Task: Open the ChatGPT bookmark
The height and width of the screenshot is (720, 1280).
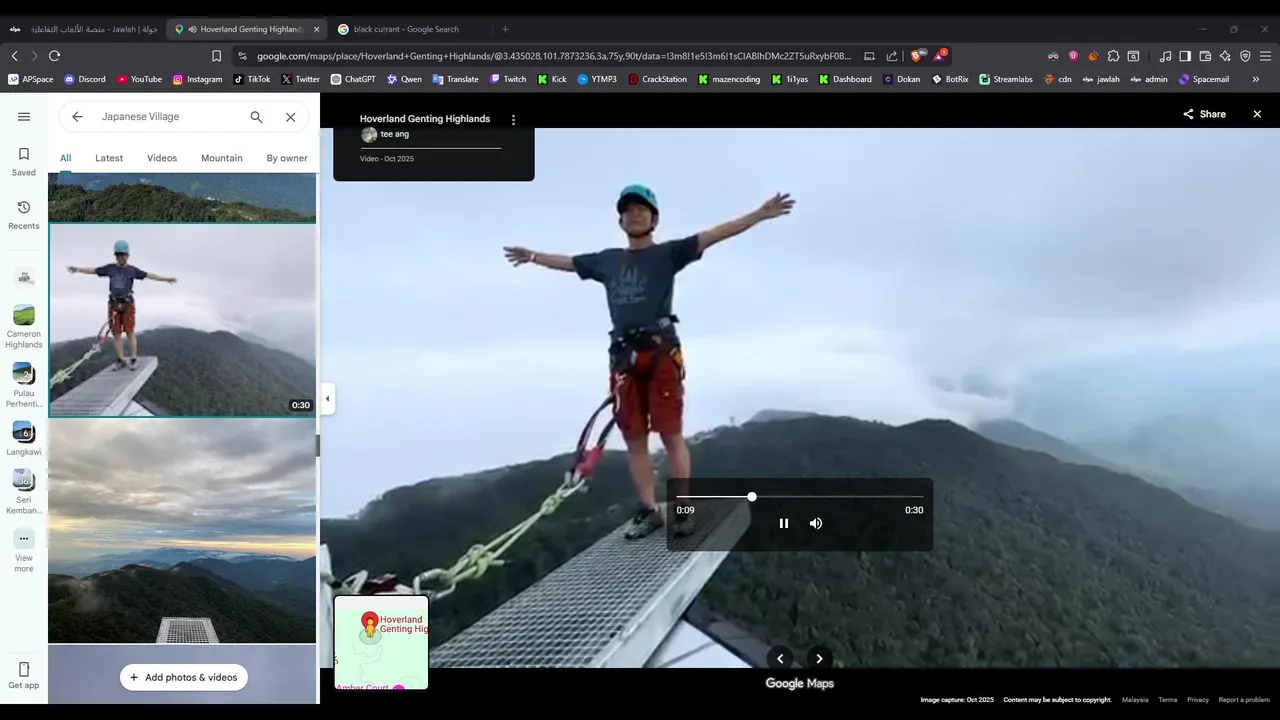Action: (x=353, y=79)
